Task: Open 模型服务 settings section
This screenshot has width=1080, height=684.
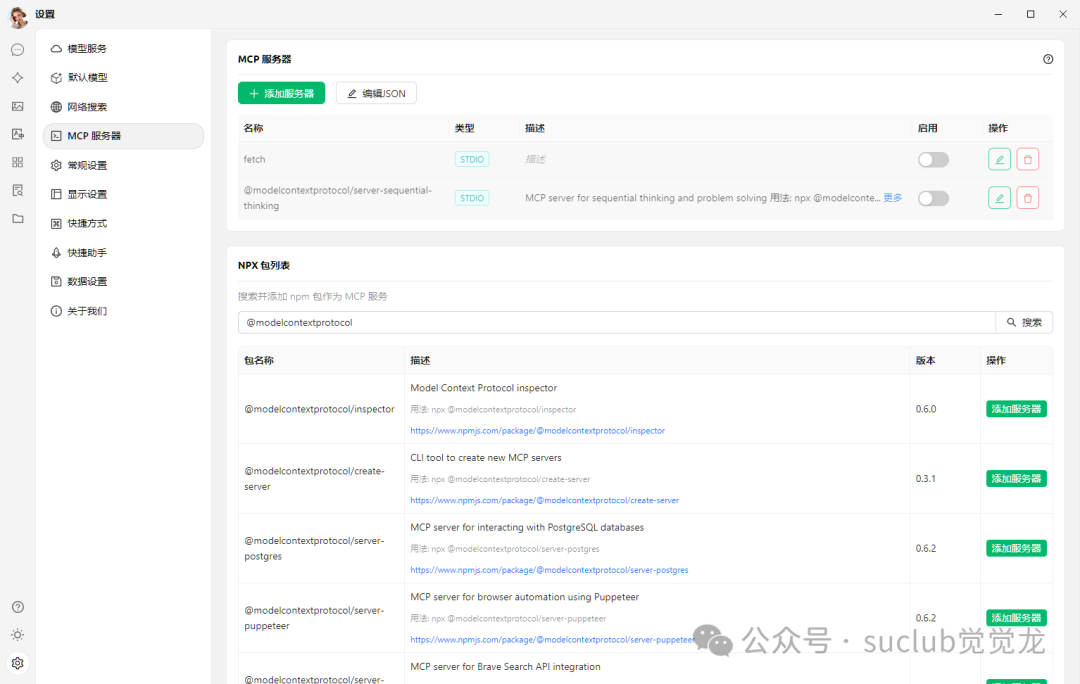Action: pyautogui.click(x=87, y=49)
